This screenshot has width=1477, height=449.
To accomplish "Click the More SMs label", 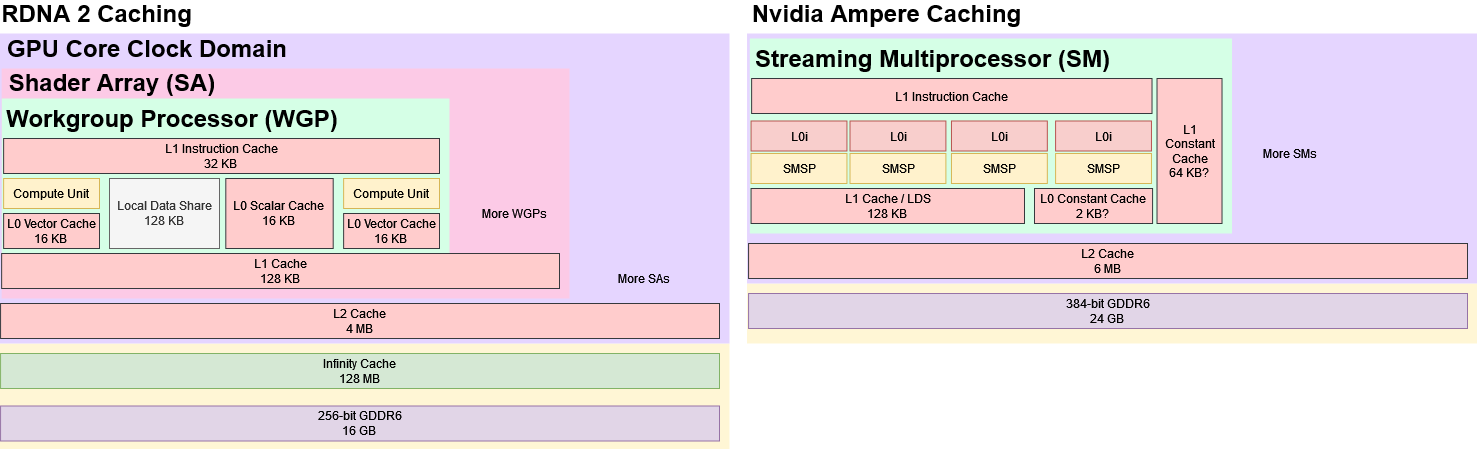I will point(1289,154).
